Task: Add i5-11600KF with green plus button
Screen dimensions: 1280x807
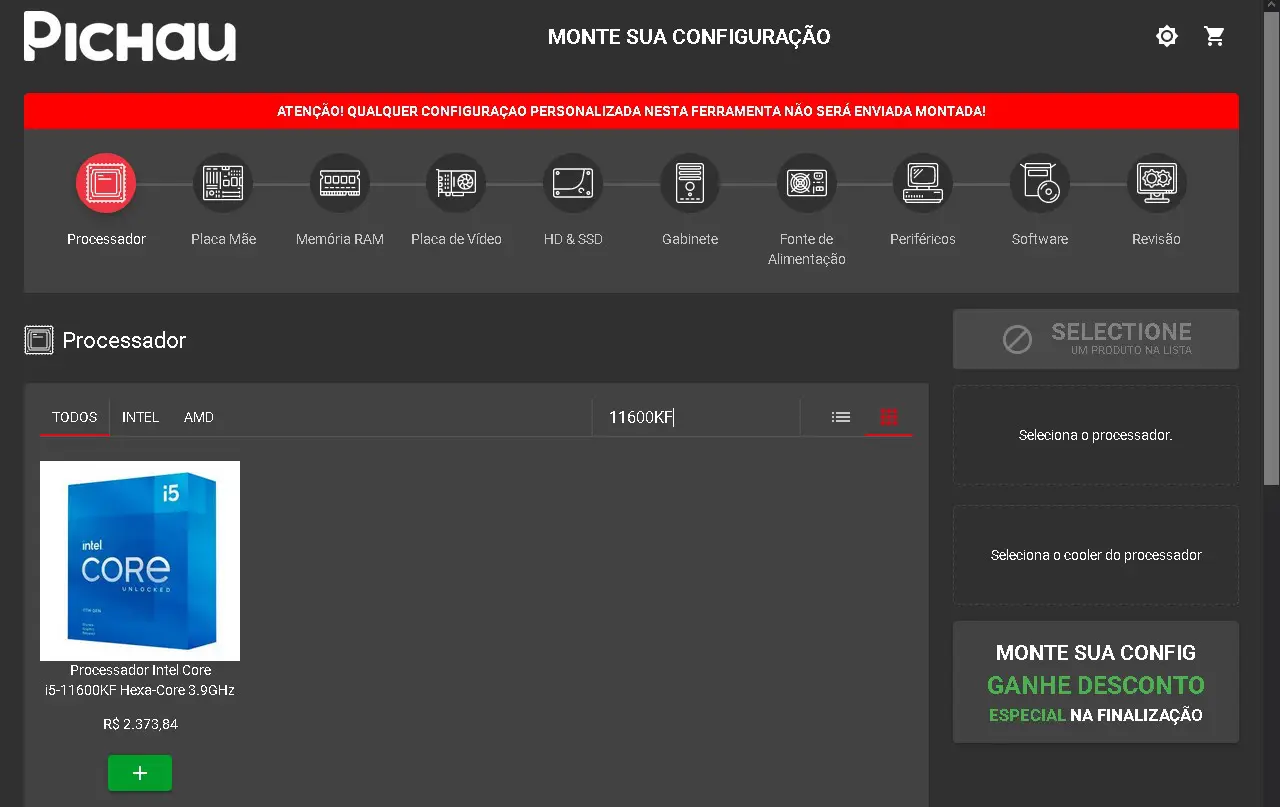Action: [140, 773]
